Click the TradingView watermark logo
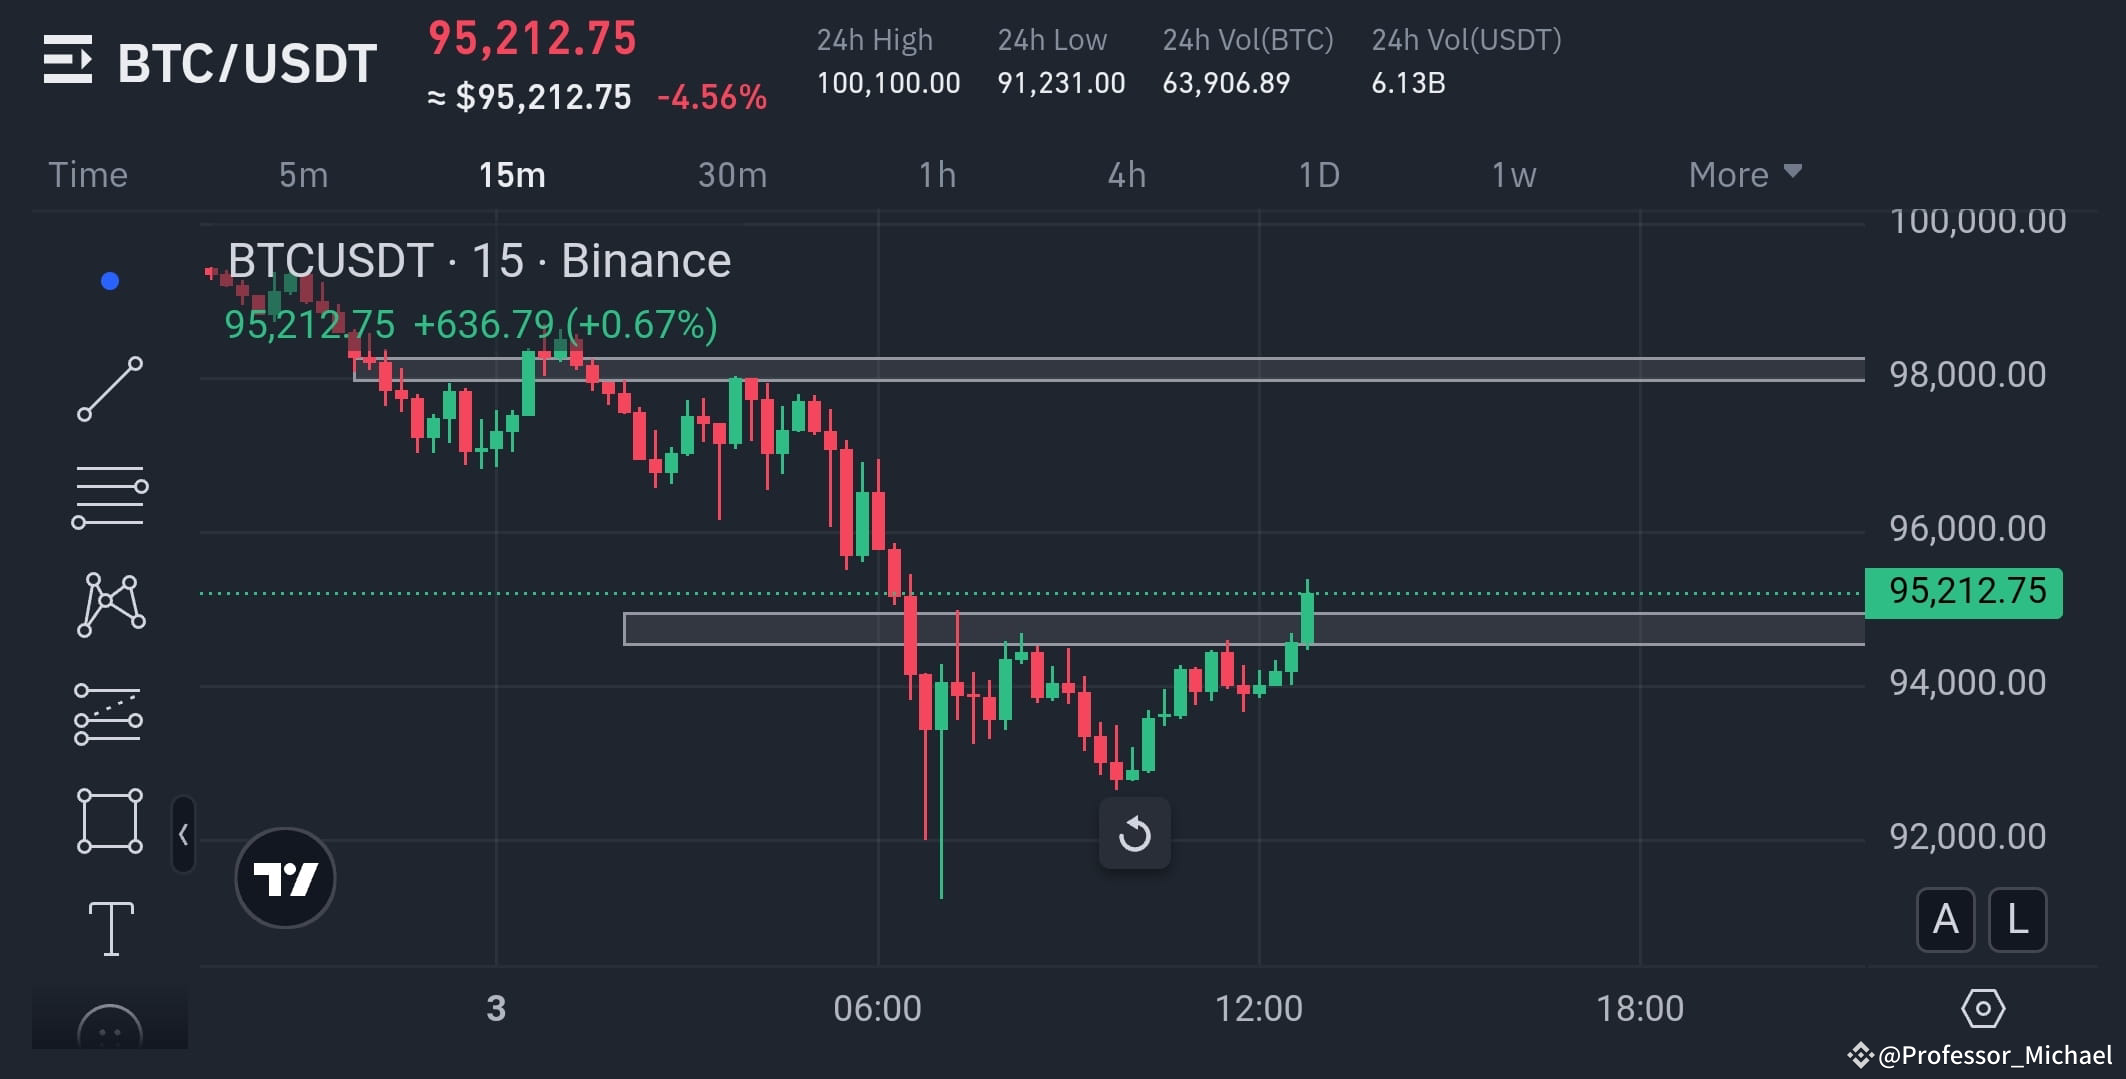 click(284, 877)
